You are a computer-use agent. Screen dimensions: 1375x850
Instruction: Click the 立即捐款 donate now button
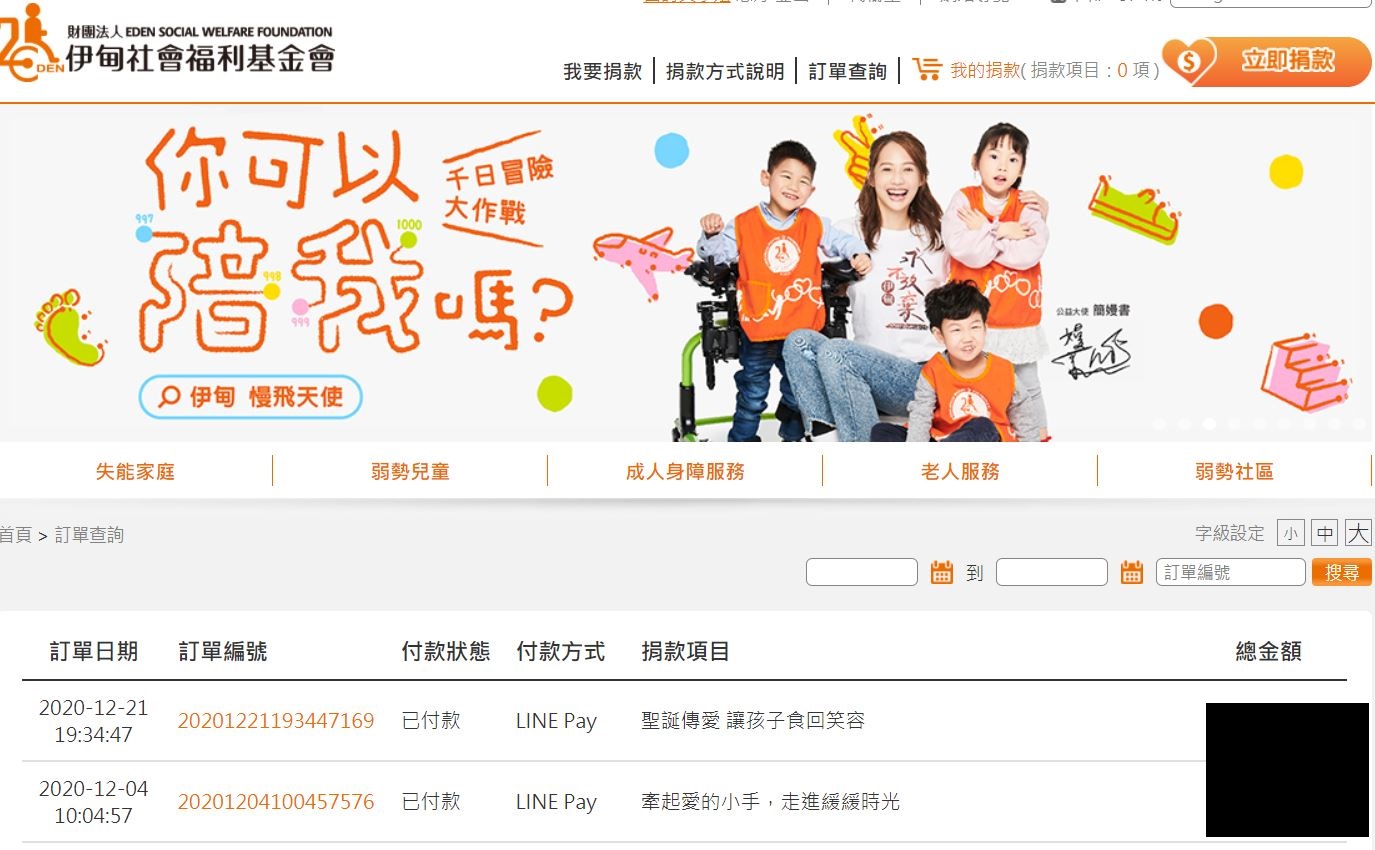(x=1267, y=62)
